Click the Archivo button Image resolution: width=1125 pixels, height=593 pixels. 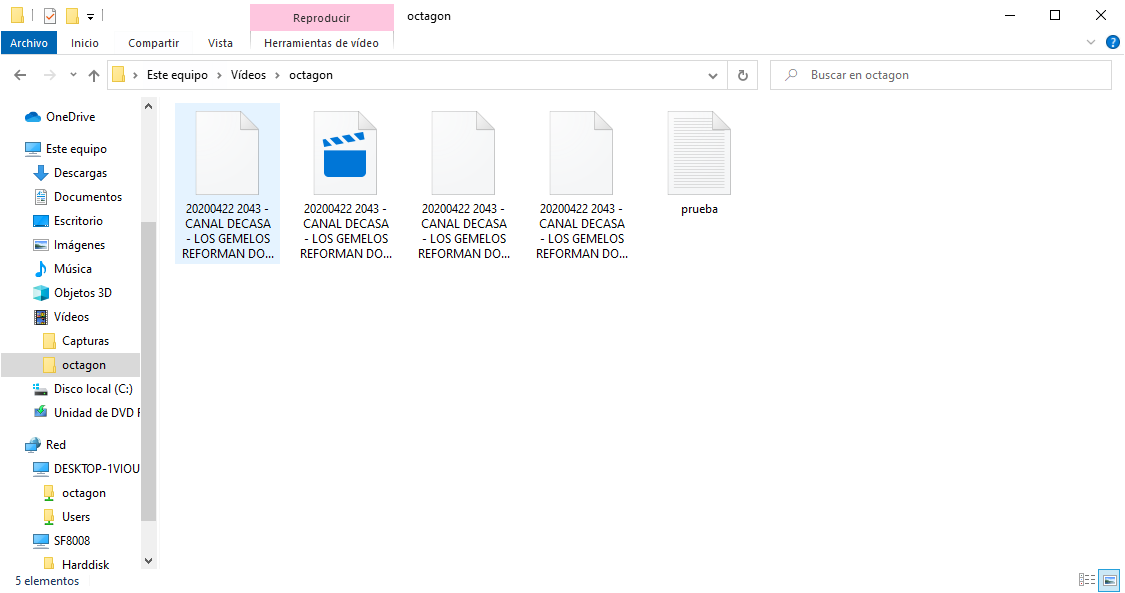pyautogui.click(x=29, y=43)
